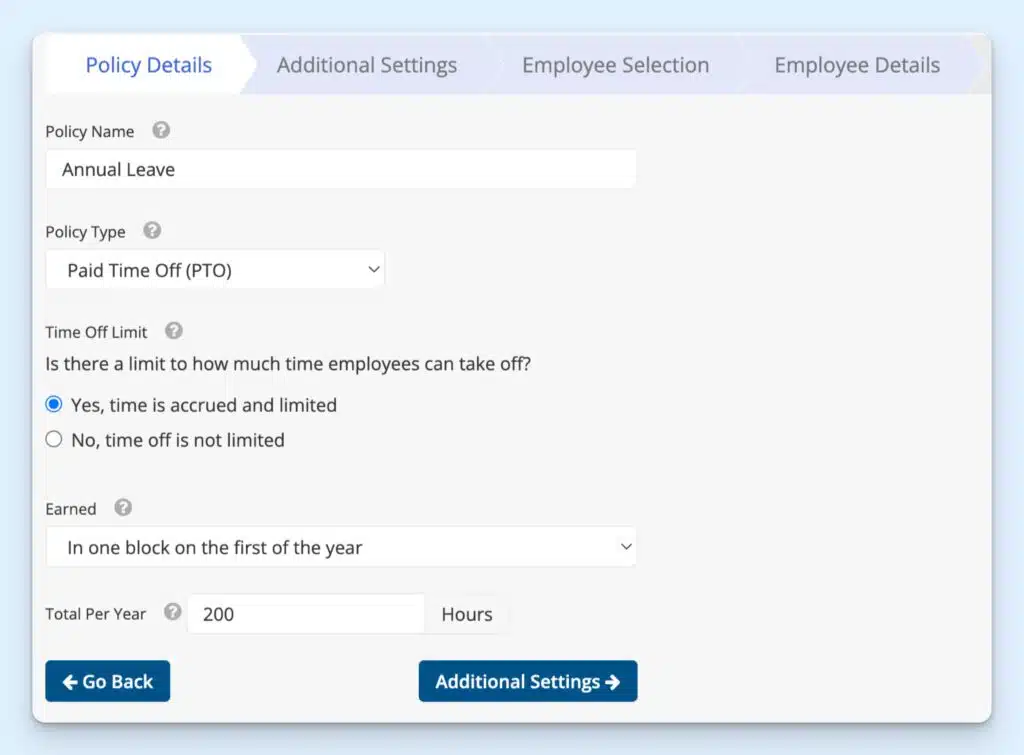Open the Policy Type help tooltip
The height and width of the screenshot is (755, 1024).
click(151, 231)
